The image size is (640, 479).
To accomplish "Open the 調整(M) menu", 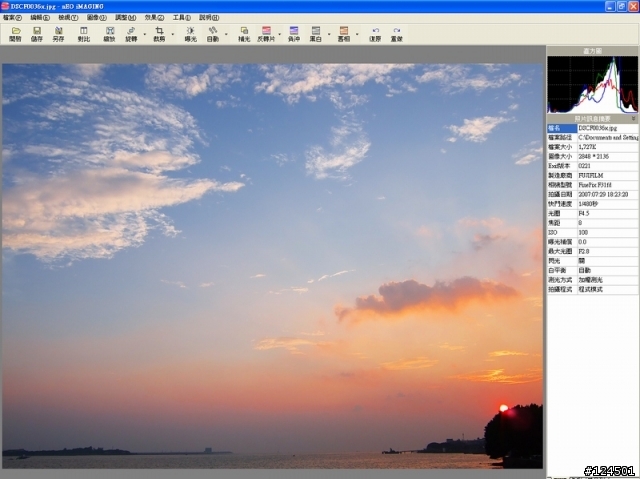I will pyautogui.click(x=126, y=18).
